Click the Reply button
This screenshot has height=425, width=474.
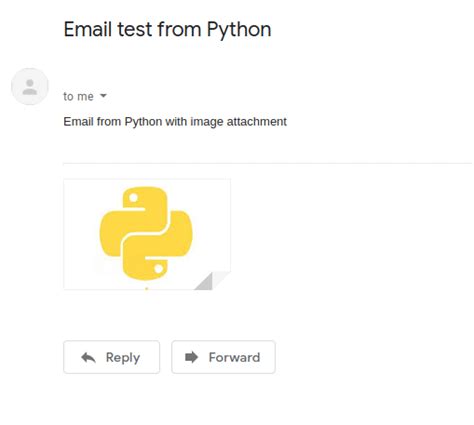click(111, 357)
